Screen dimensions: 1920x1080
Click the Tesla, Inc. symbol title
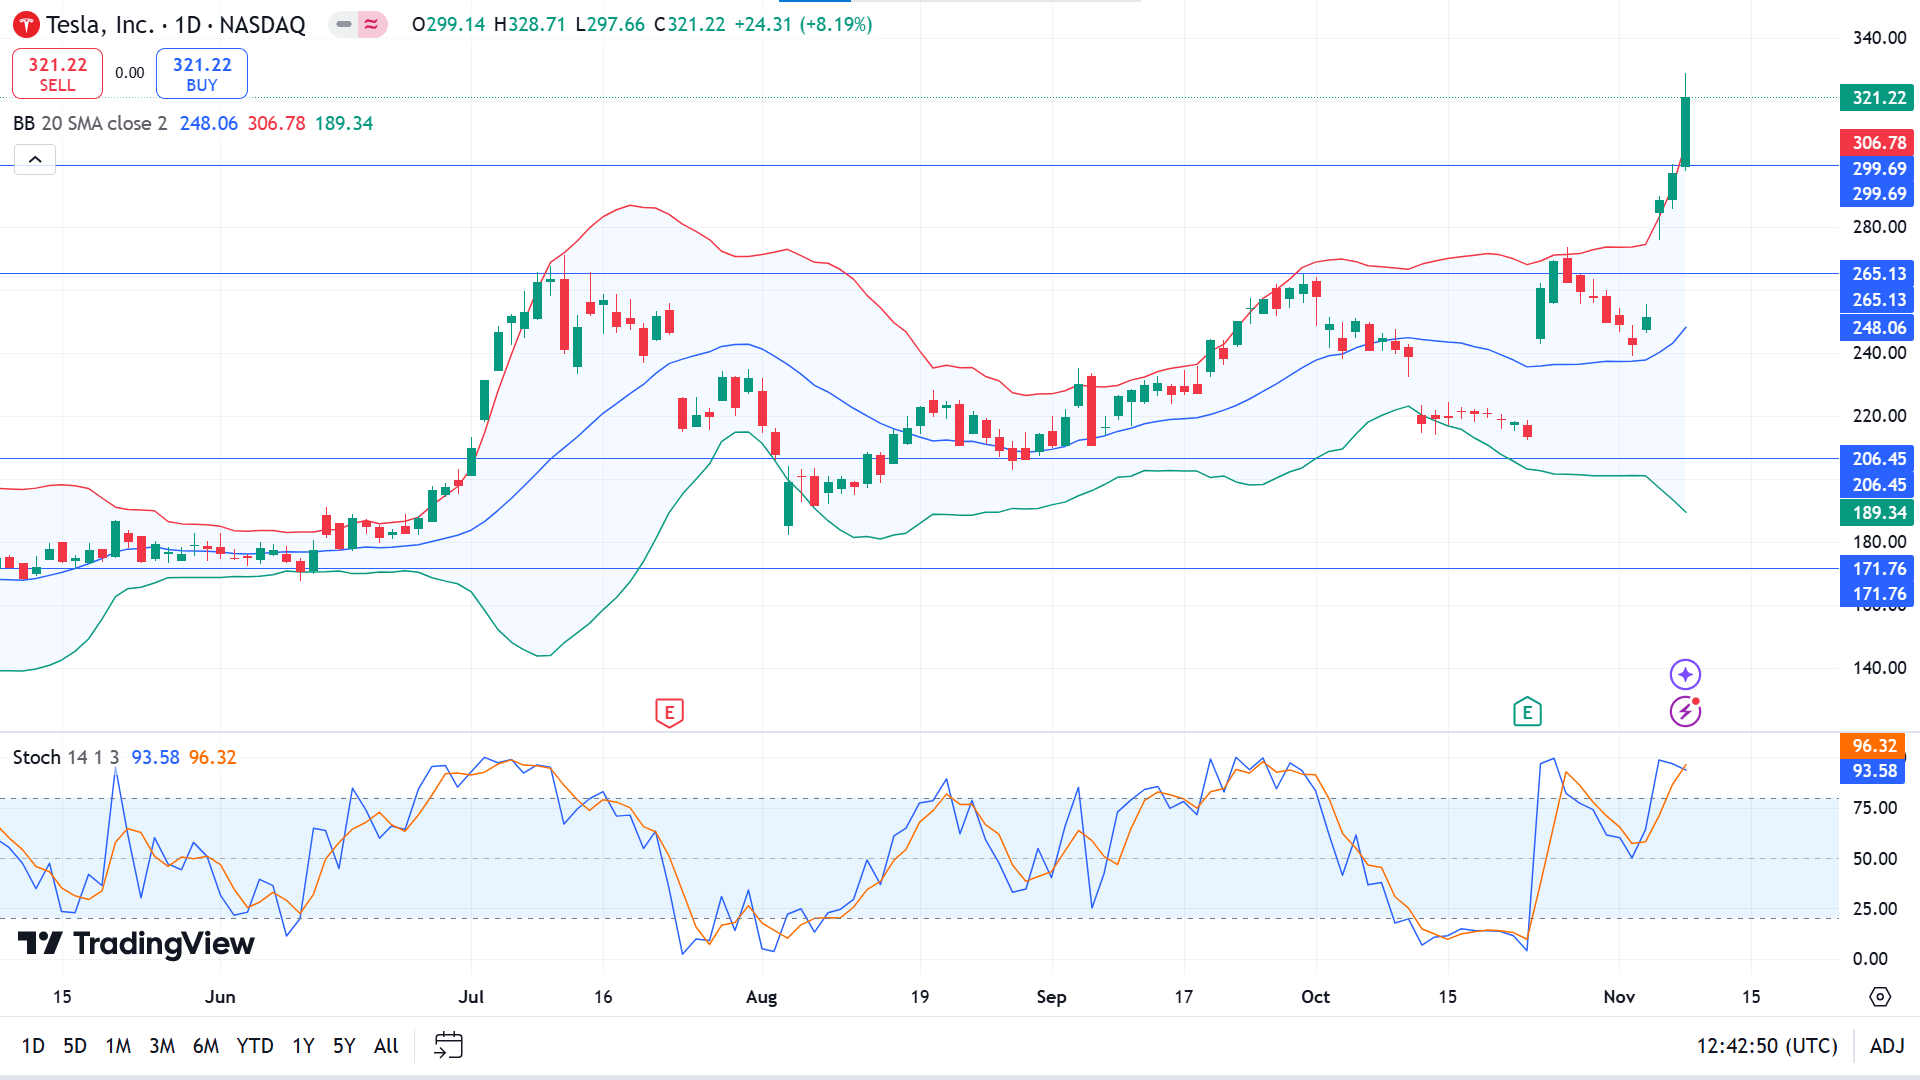(x=100, y=25)
